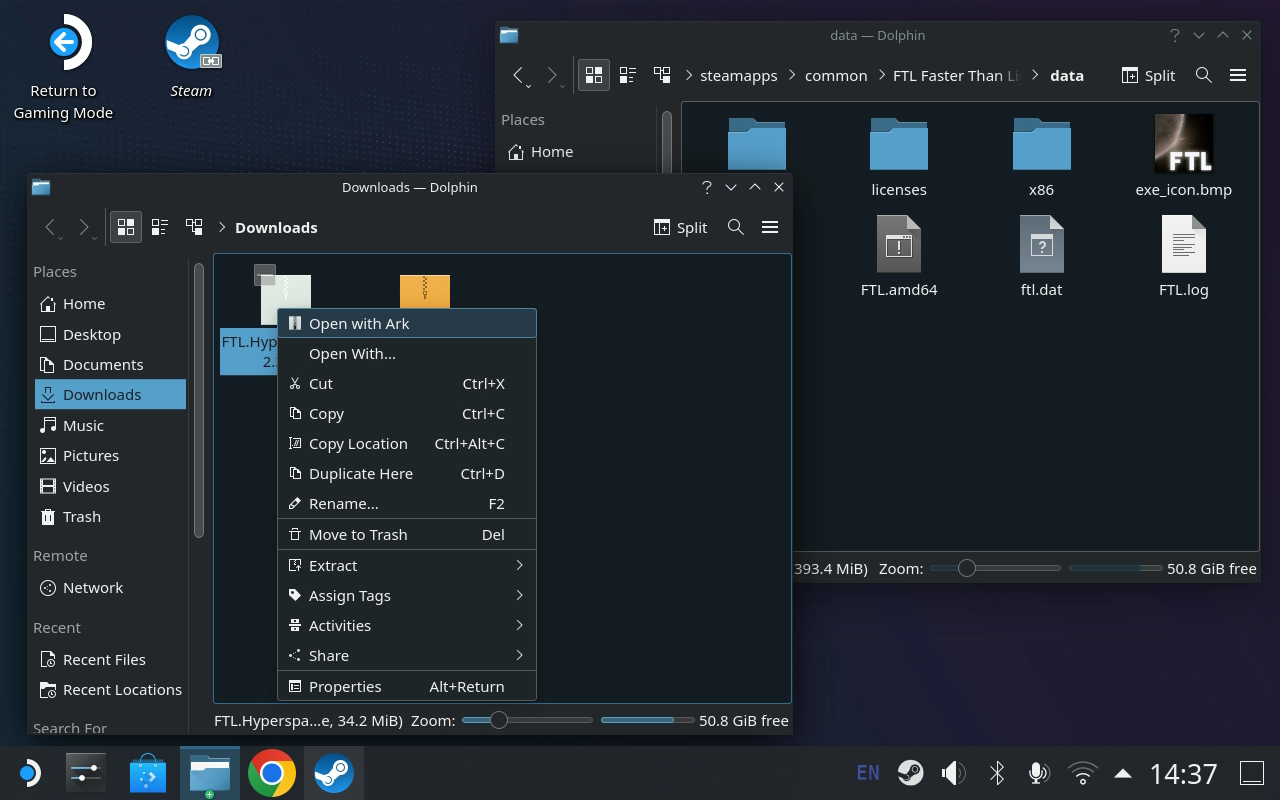Open hamburger menu in data window
The image size is (1280, 800).
(1238, 75)
